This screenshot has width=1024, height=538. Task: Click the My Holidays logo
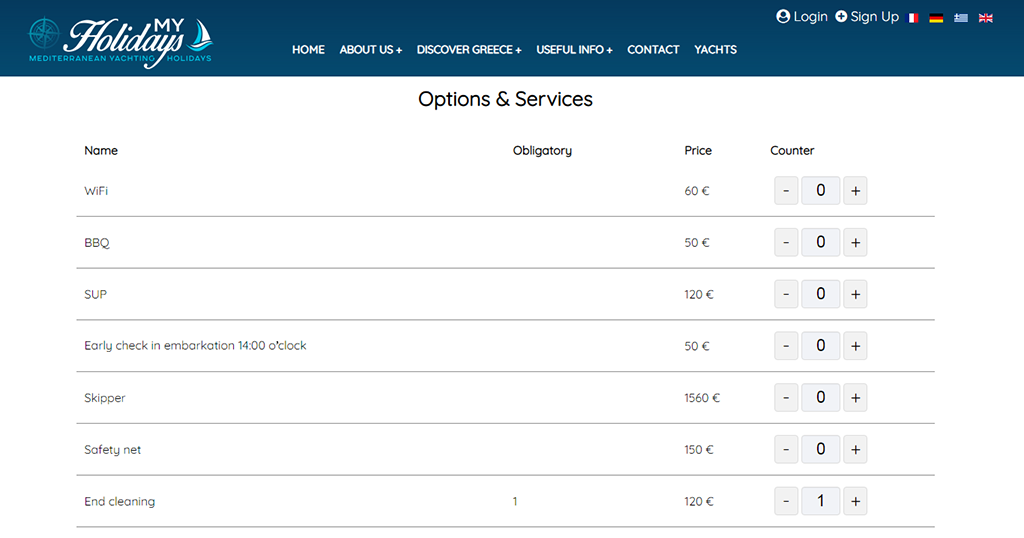pyautogui.click(x=121, y=42)
